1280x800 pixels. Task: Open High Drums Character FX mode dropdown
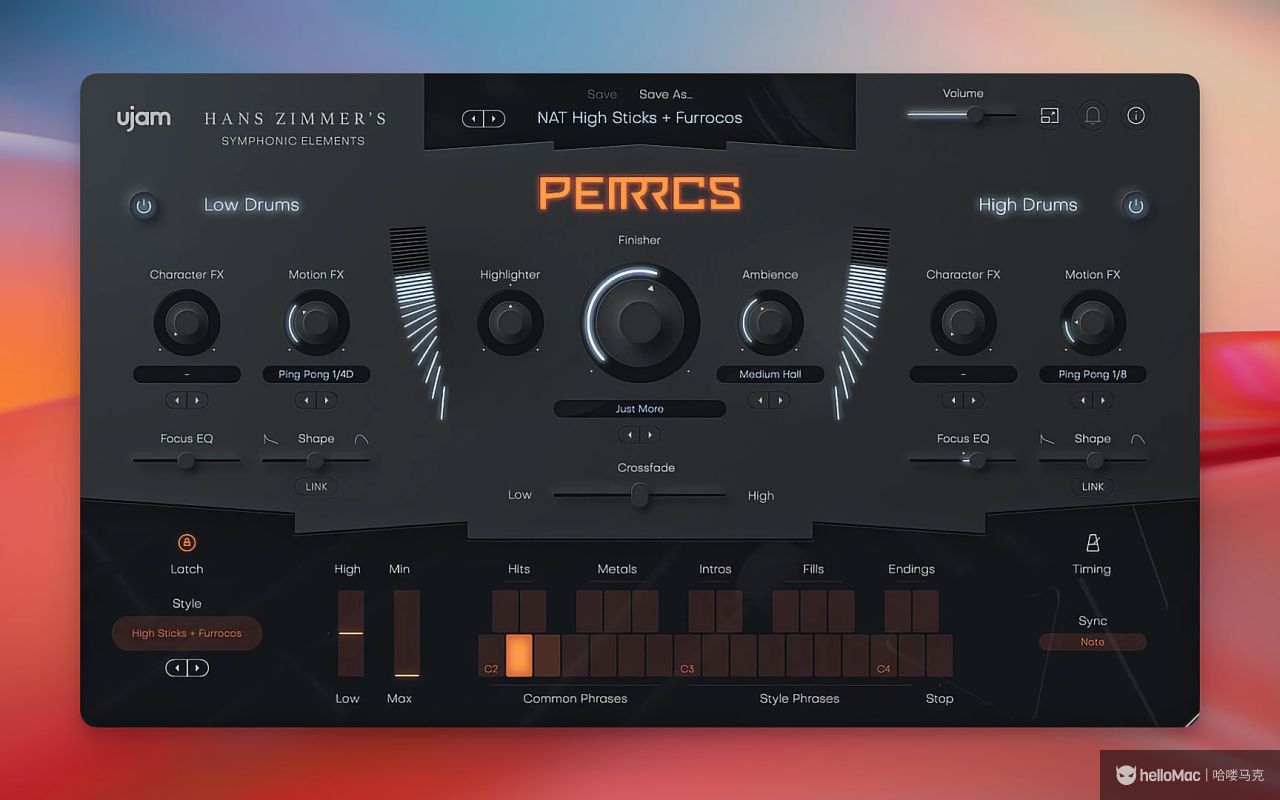[x=963, y=374]
